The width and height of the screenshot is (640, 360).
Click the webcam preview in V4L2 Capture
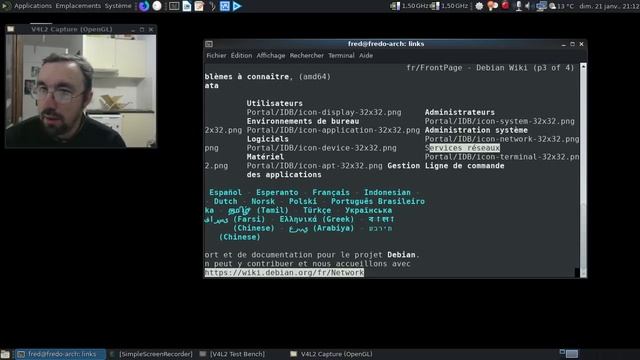[80, 91]
